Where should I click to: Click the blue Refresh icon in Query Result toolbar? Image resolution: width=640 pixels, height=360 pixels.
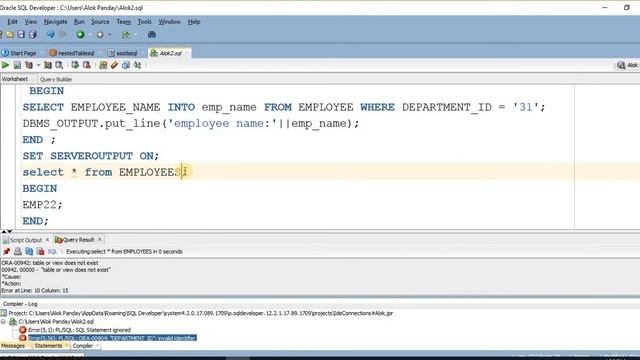tap(29, 251)
